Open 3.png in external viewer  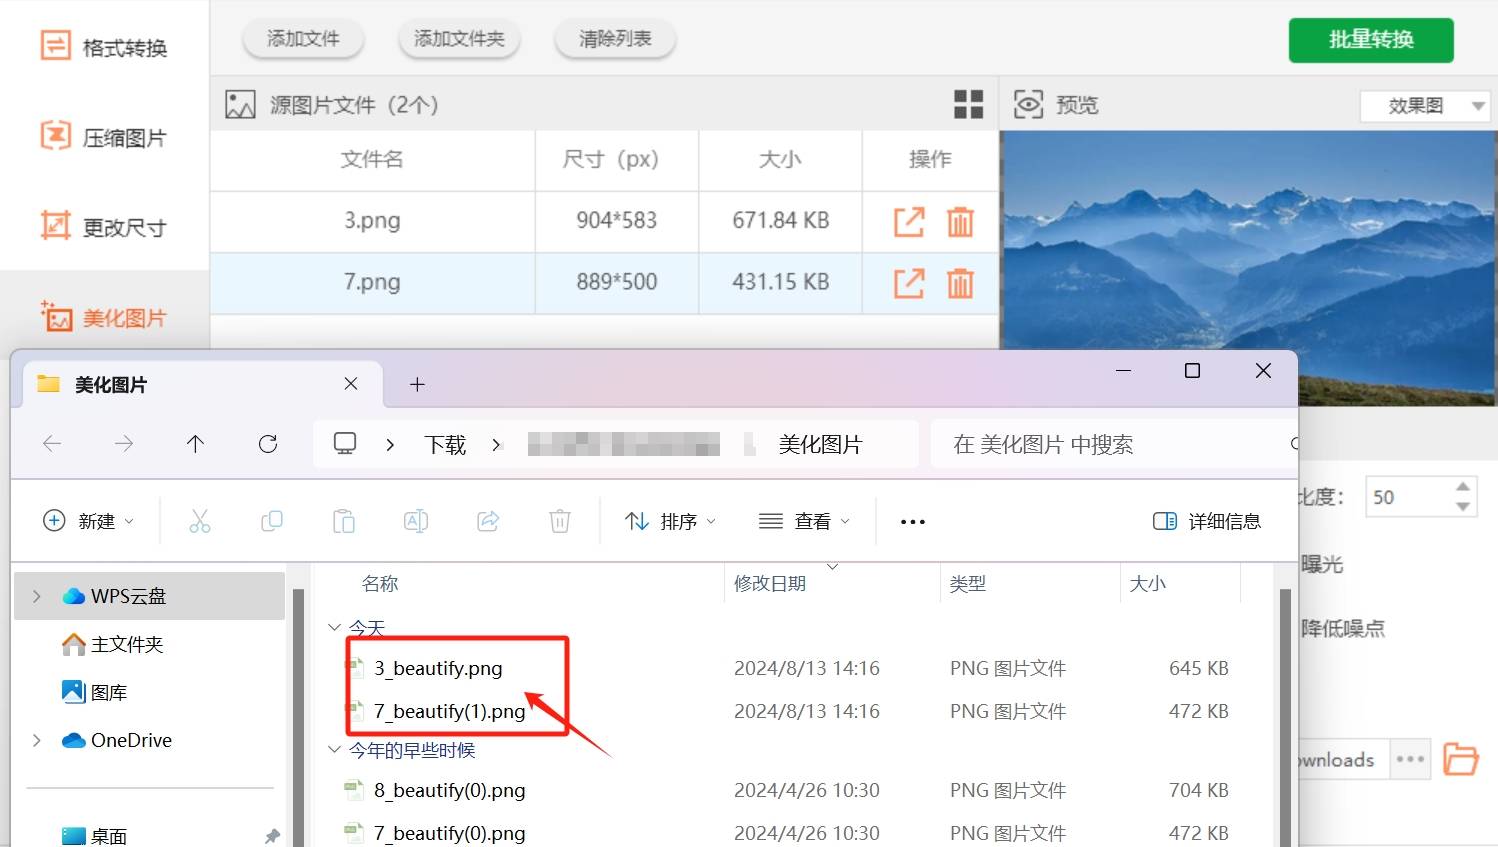[x=907, y=221]
